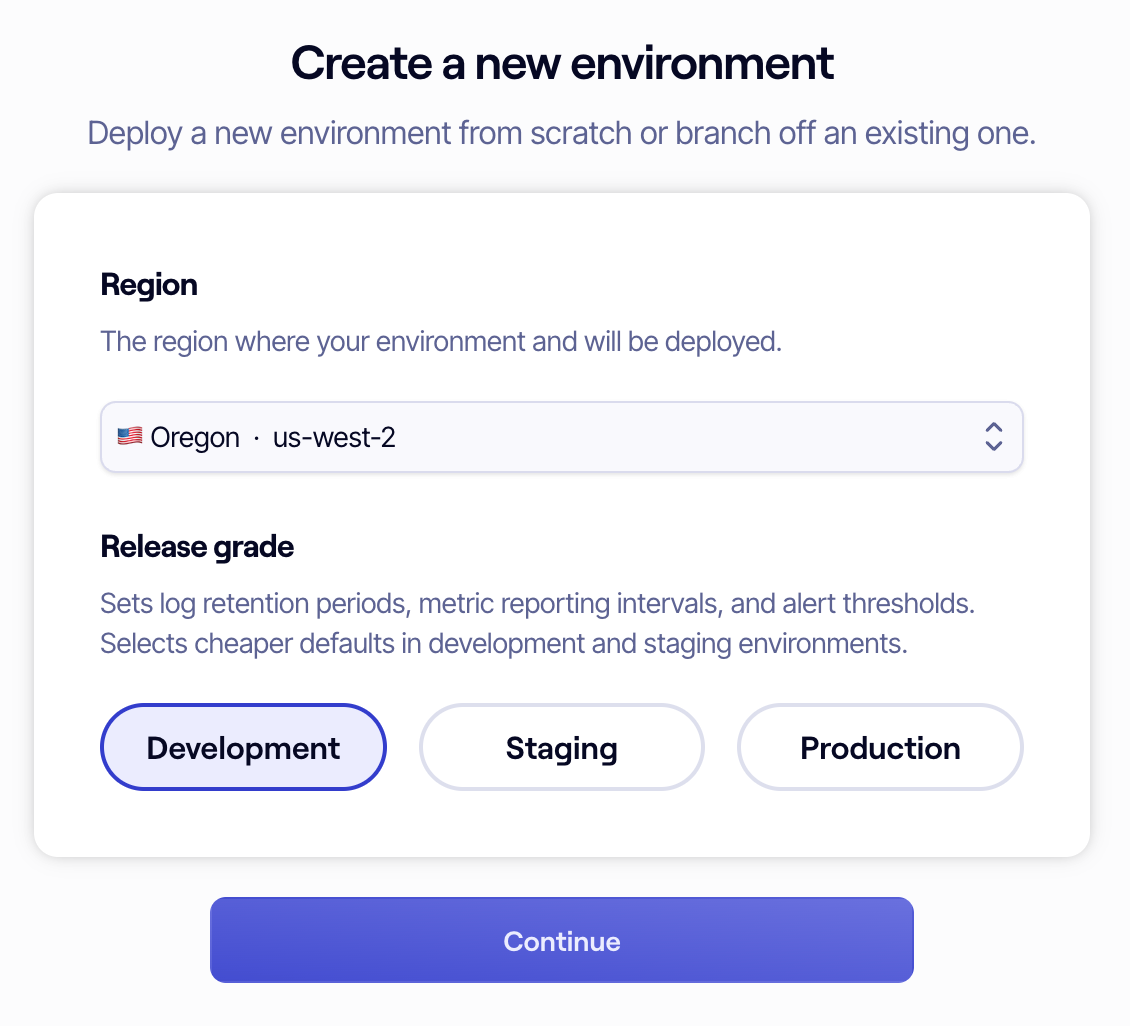This screenshot has height=1026, width=1130.
Task: Click the Release grade section heading
Action: point(196,547)
